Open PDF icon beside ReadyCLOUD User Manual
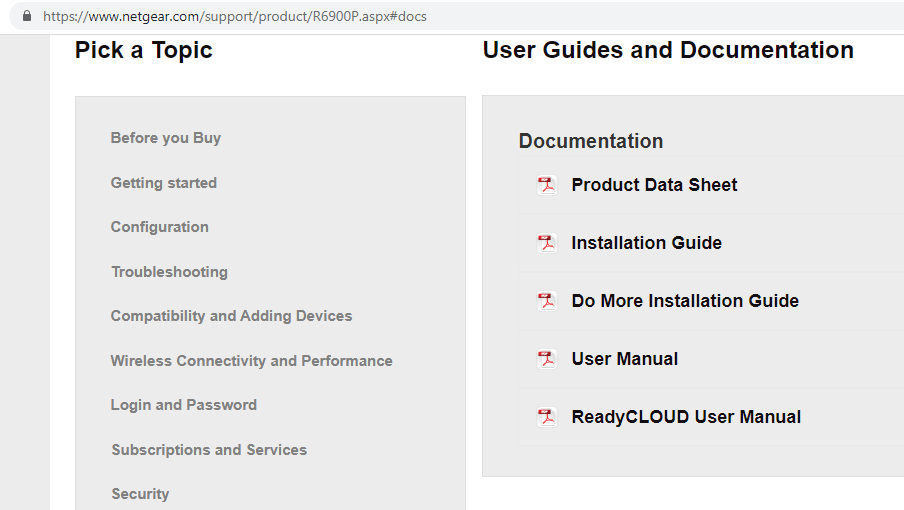 [x=547, y=417]
